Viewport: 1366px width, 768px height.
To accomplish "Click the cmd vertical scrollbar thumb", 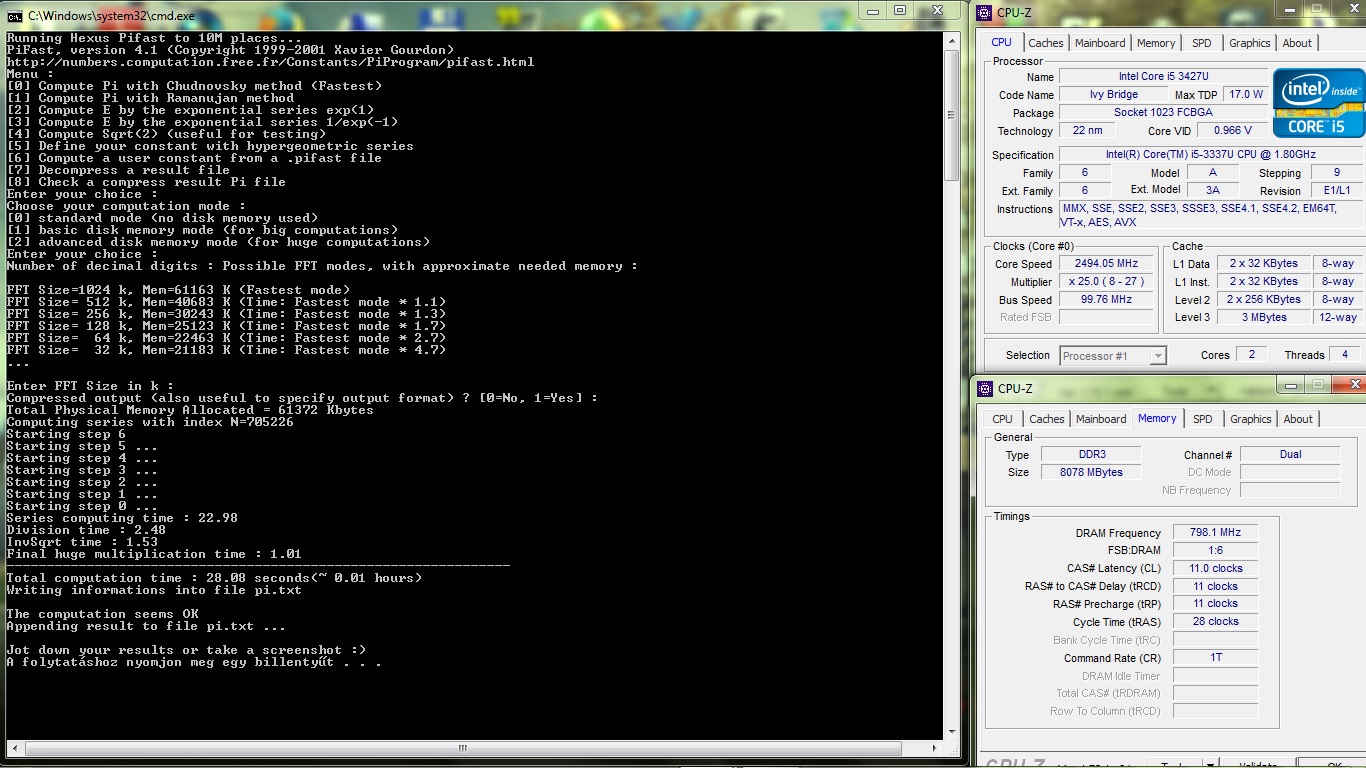I will click(952, 115).
